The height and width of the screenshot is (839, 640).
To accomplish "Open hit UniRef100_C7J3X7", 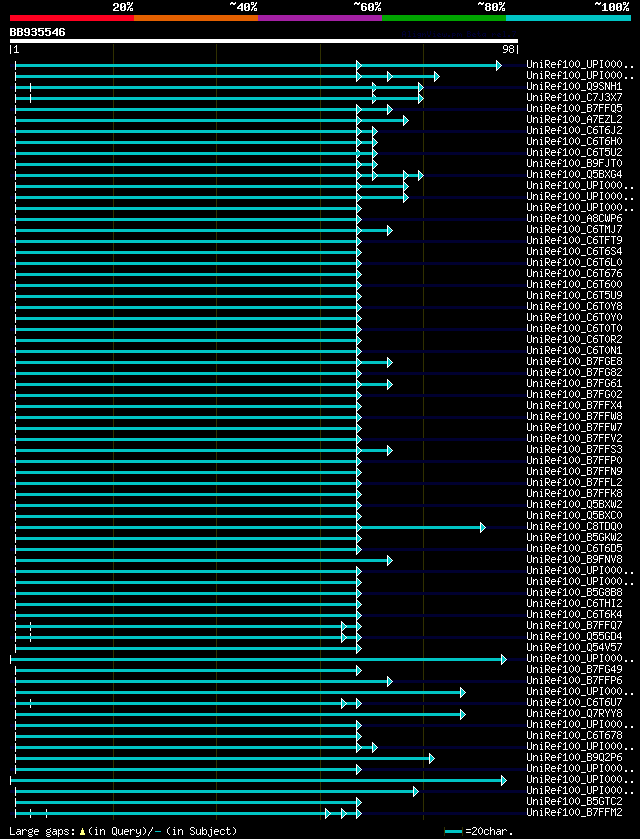I will click(x=574, y=97).
